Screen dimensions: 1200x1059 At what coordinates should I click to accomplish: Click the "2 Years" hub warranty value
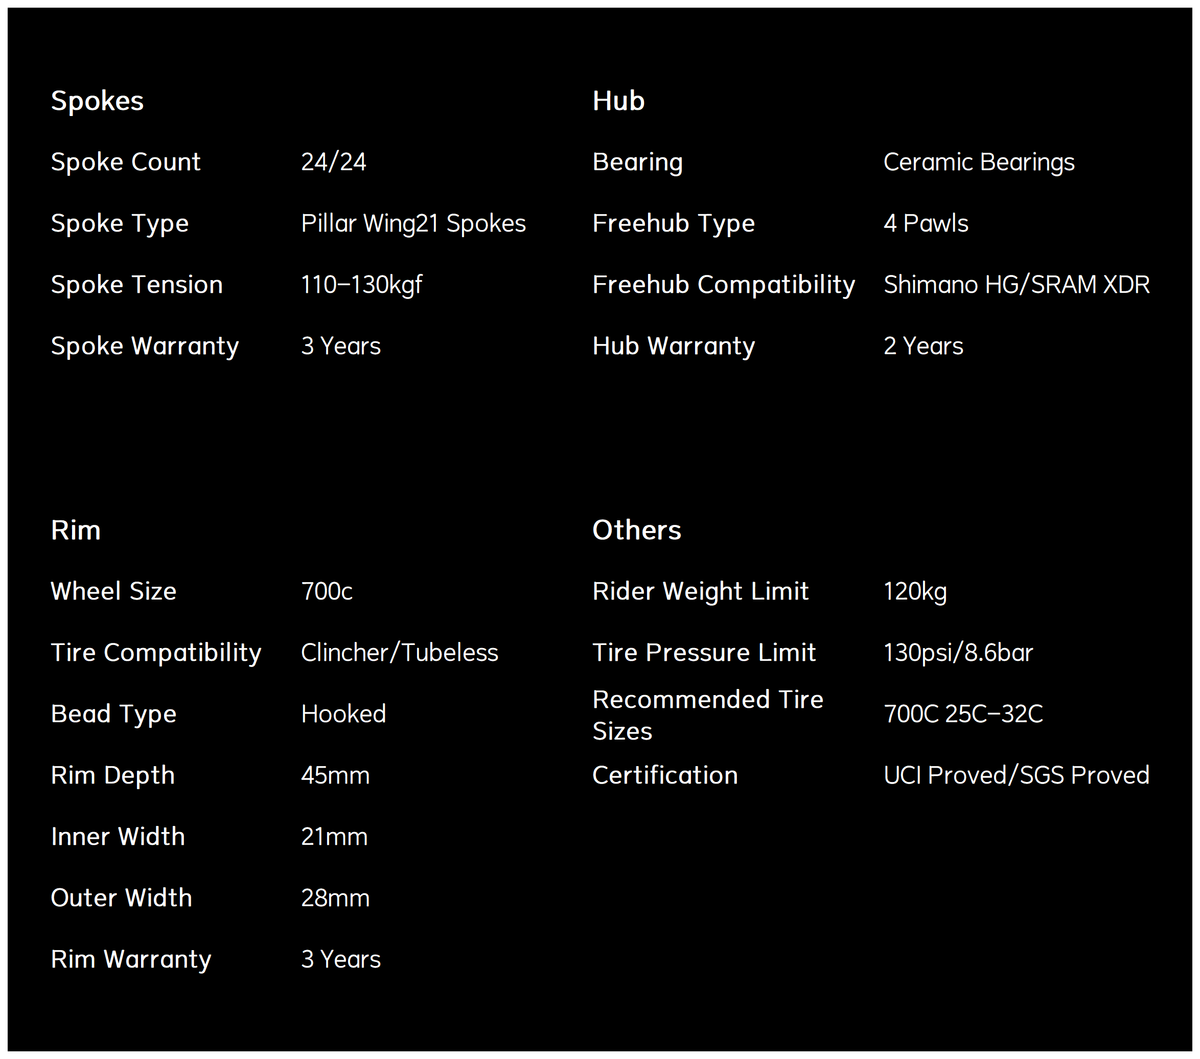pos(924,346)
